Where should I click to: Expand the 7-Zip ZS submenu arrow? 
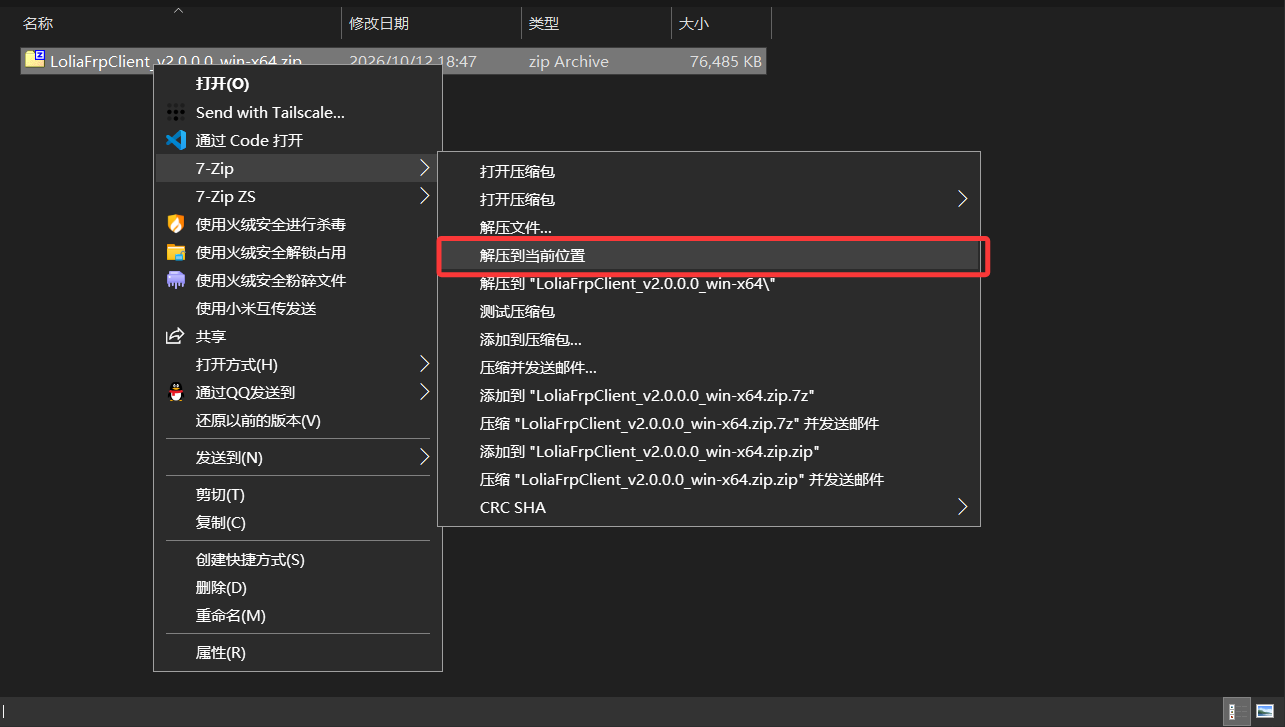pyautogui.click(x=424, y=196)
